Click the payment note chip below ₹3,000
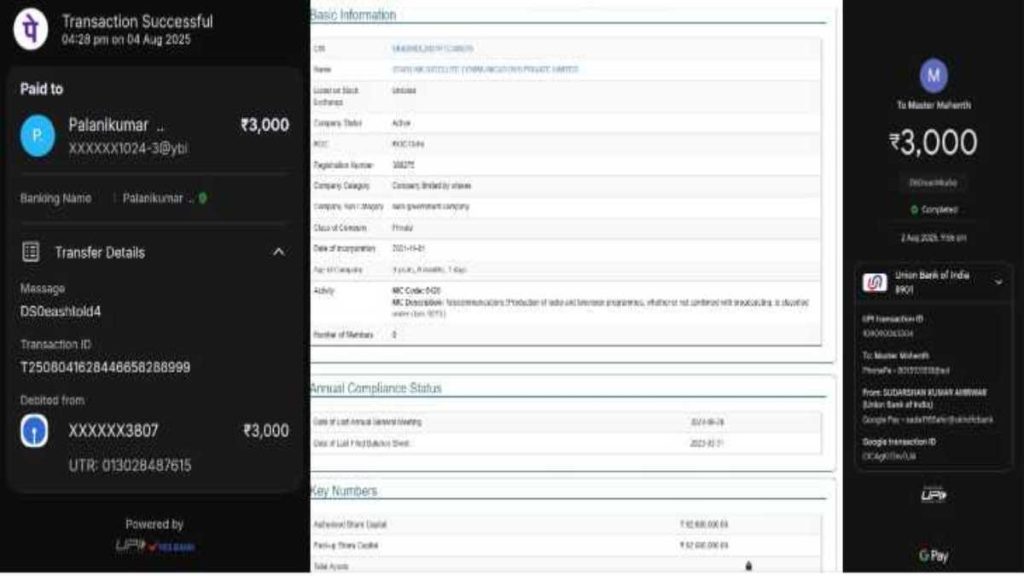 click(933, 183)
